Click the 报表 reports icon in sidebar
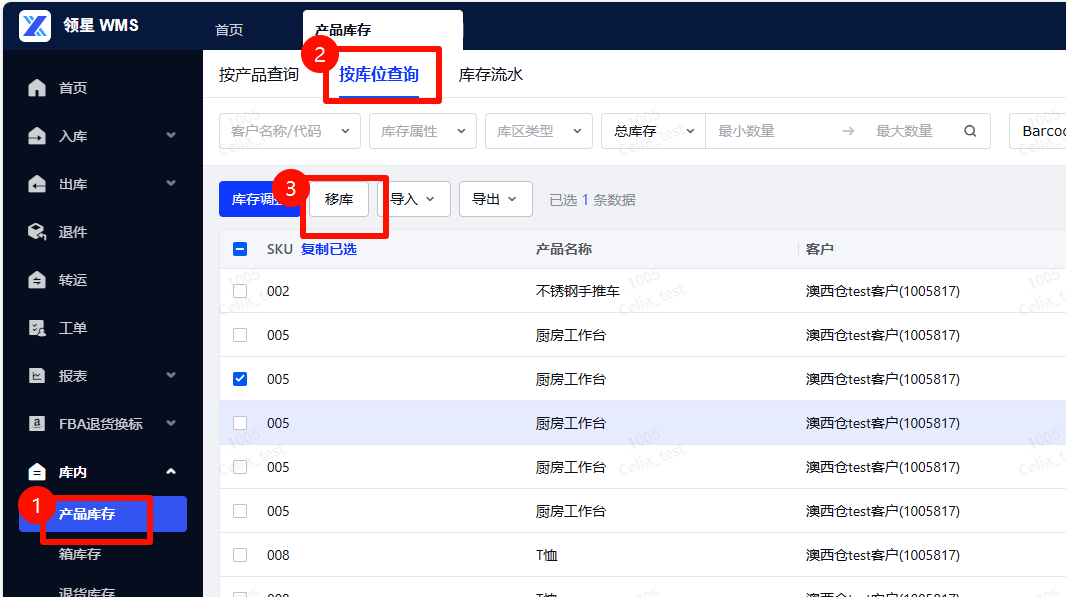 coord(37,376)
